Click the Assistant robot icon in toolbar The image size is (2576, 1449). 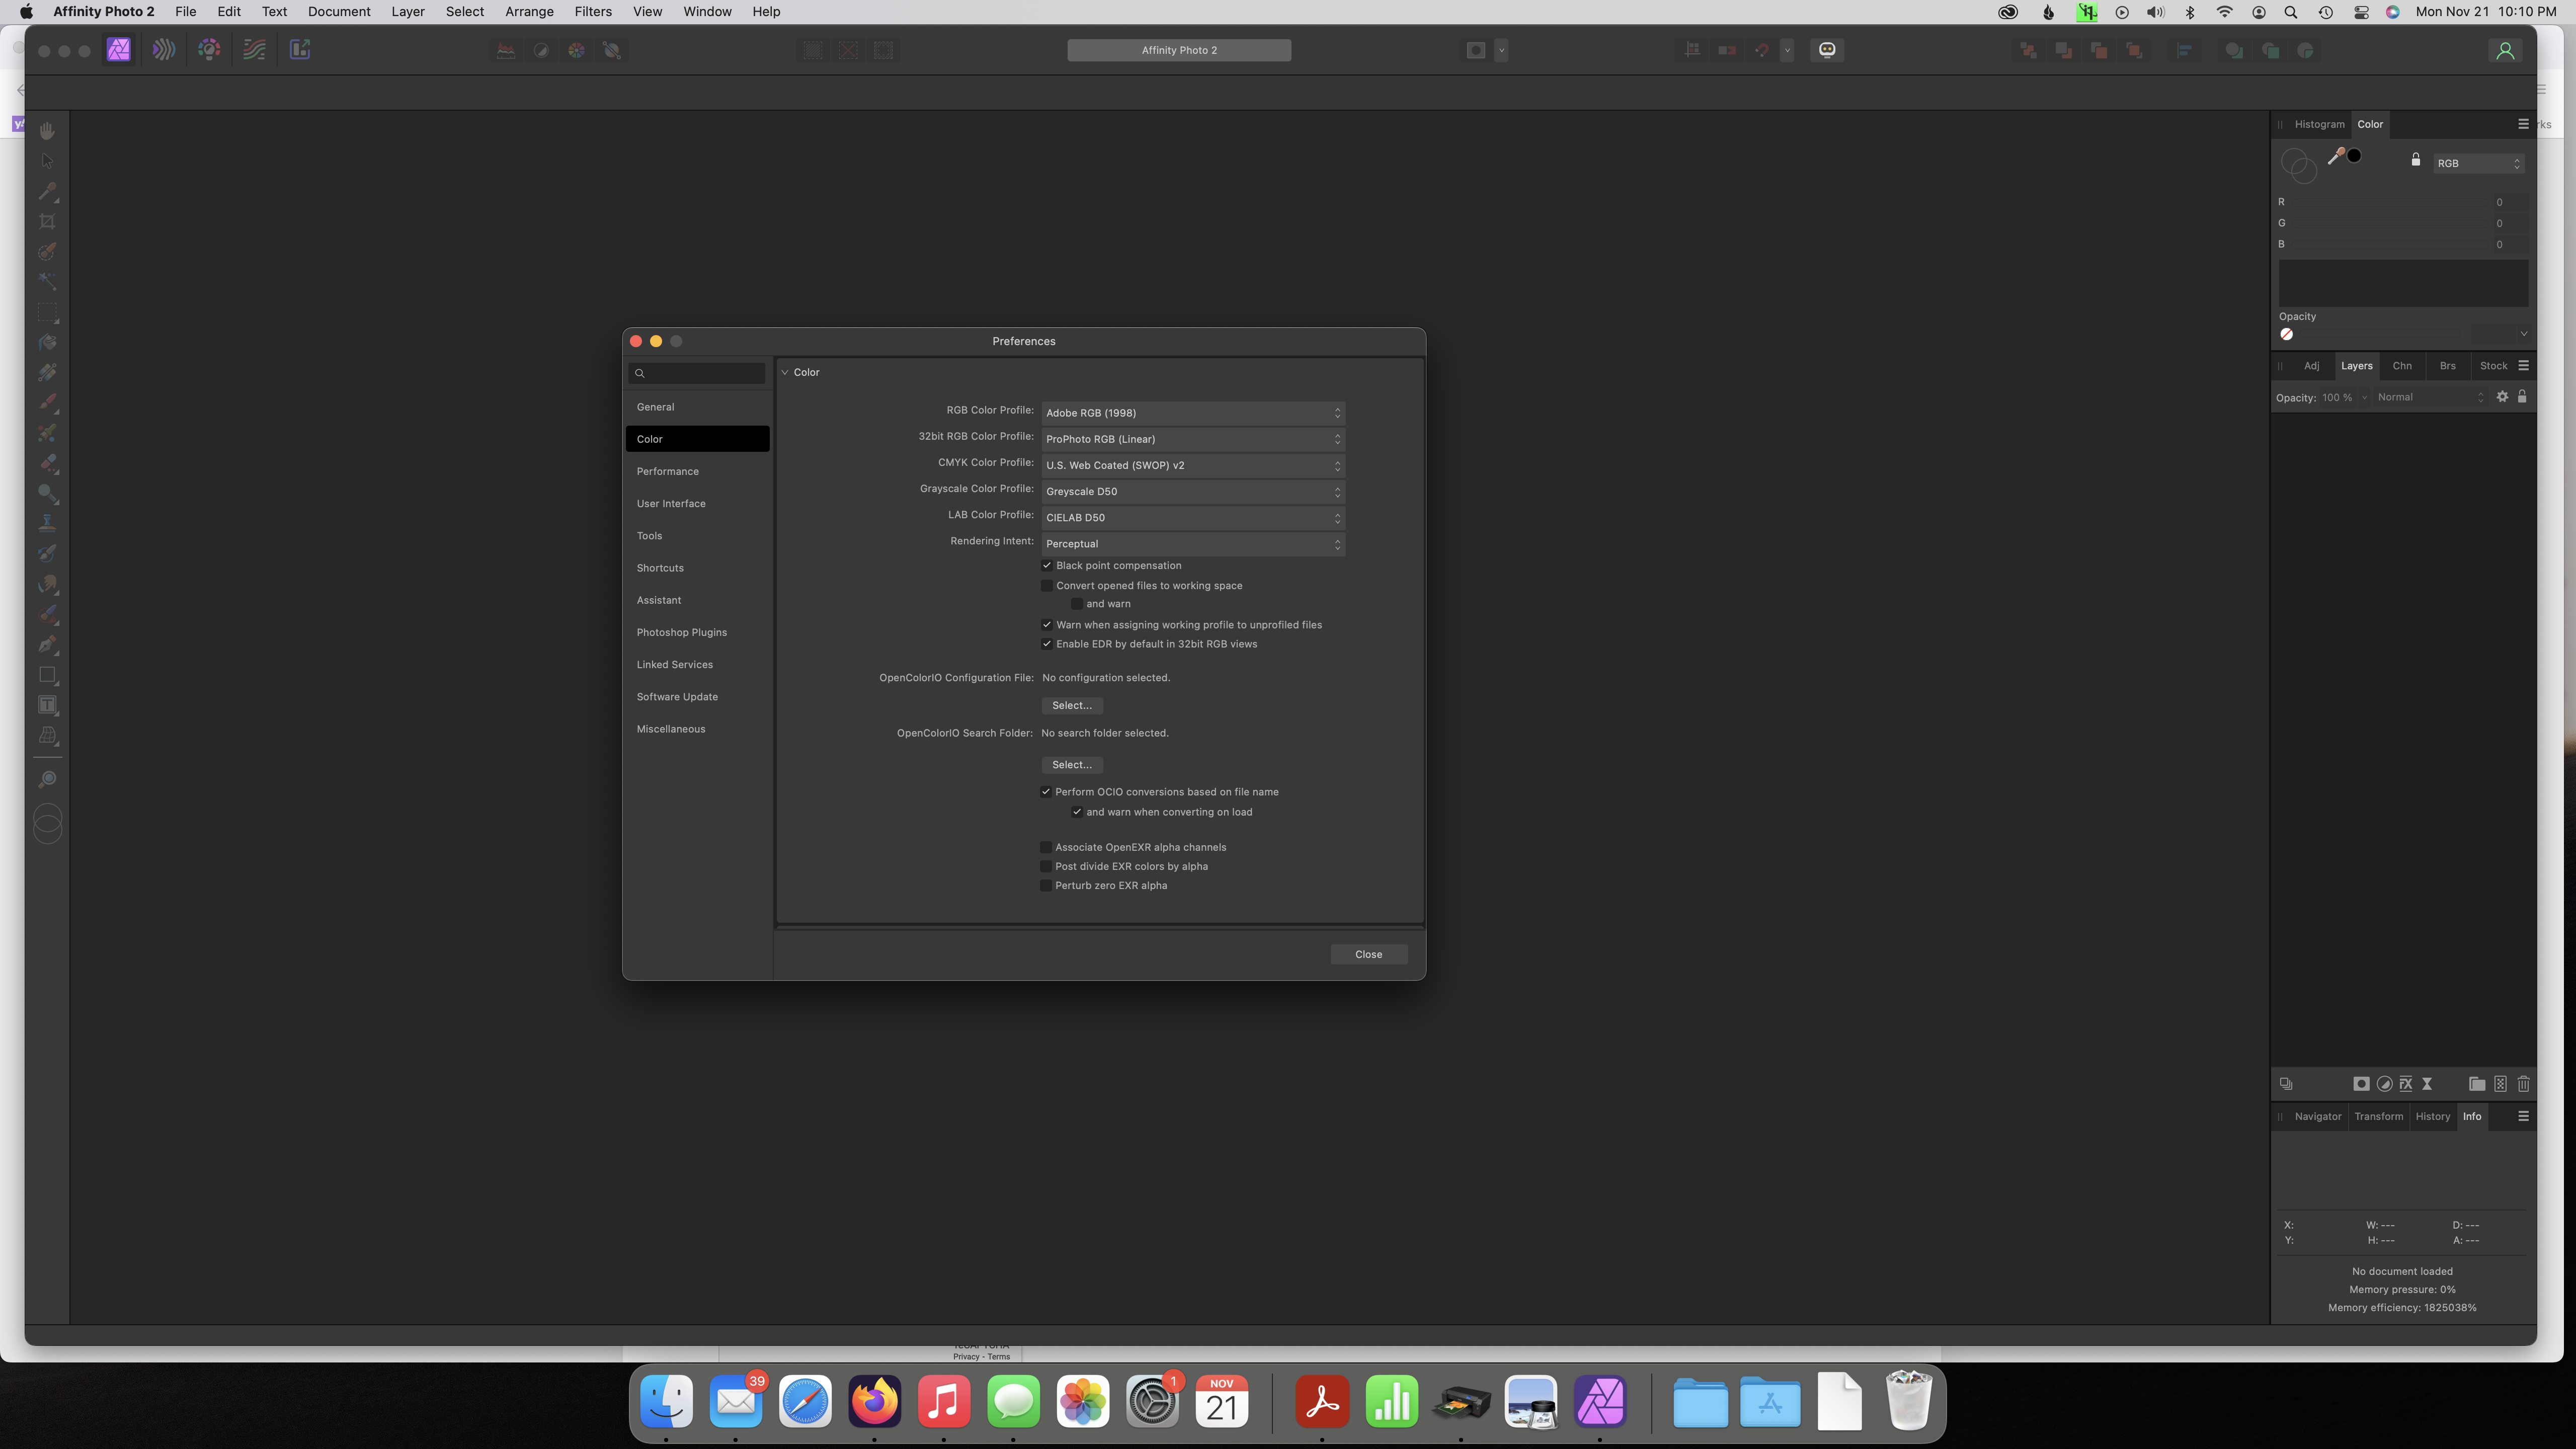[1827, 50]
